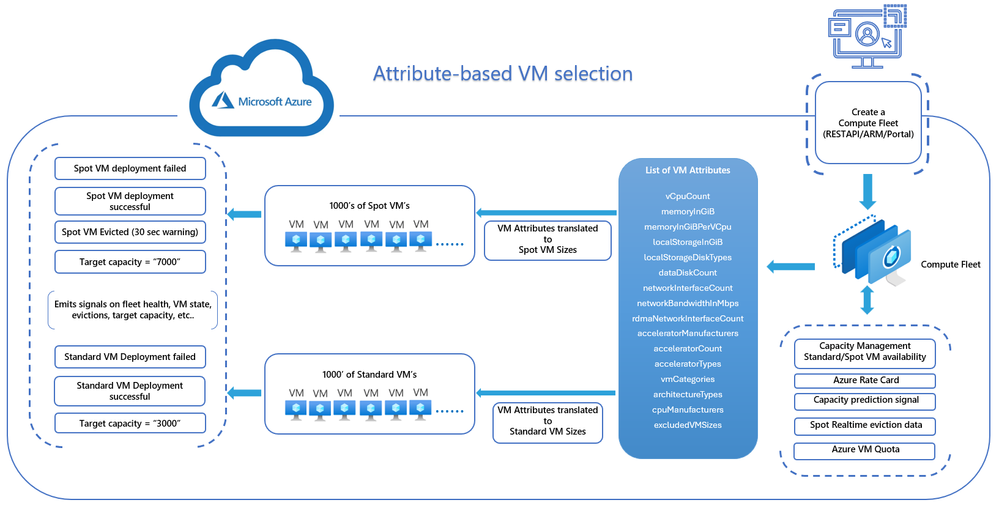
Task: Click the first VM icon under 1000' of Standard VM's
Action: coord(296,410)
